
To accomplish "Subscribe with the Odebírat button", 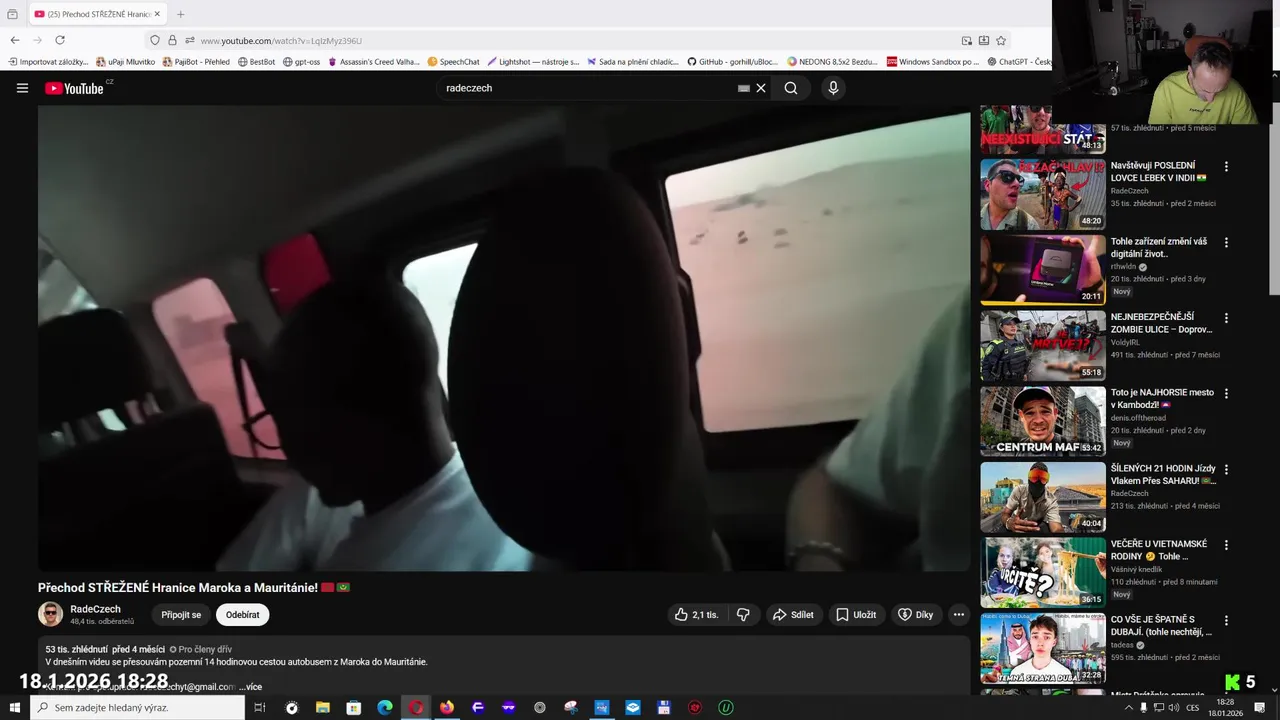I will pos(242,615).
